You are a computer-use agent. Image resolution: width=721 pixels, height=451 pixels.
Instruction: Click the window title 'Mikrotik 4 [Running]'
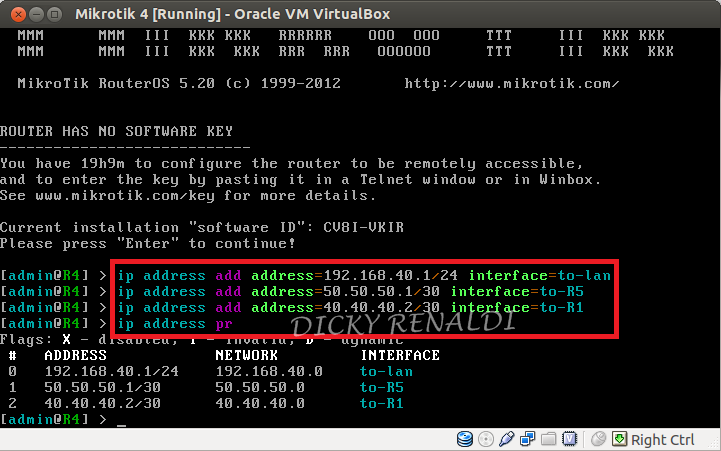point(149,14)
